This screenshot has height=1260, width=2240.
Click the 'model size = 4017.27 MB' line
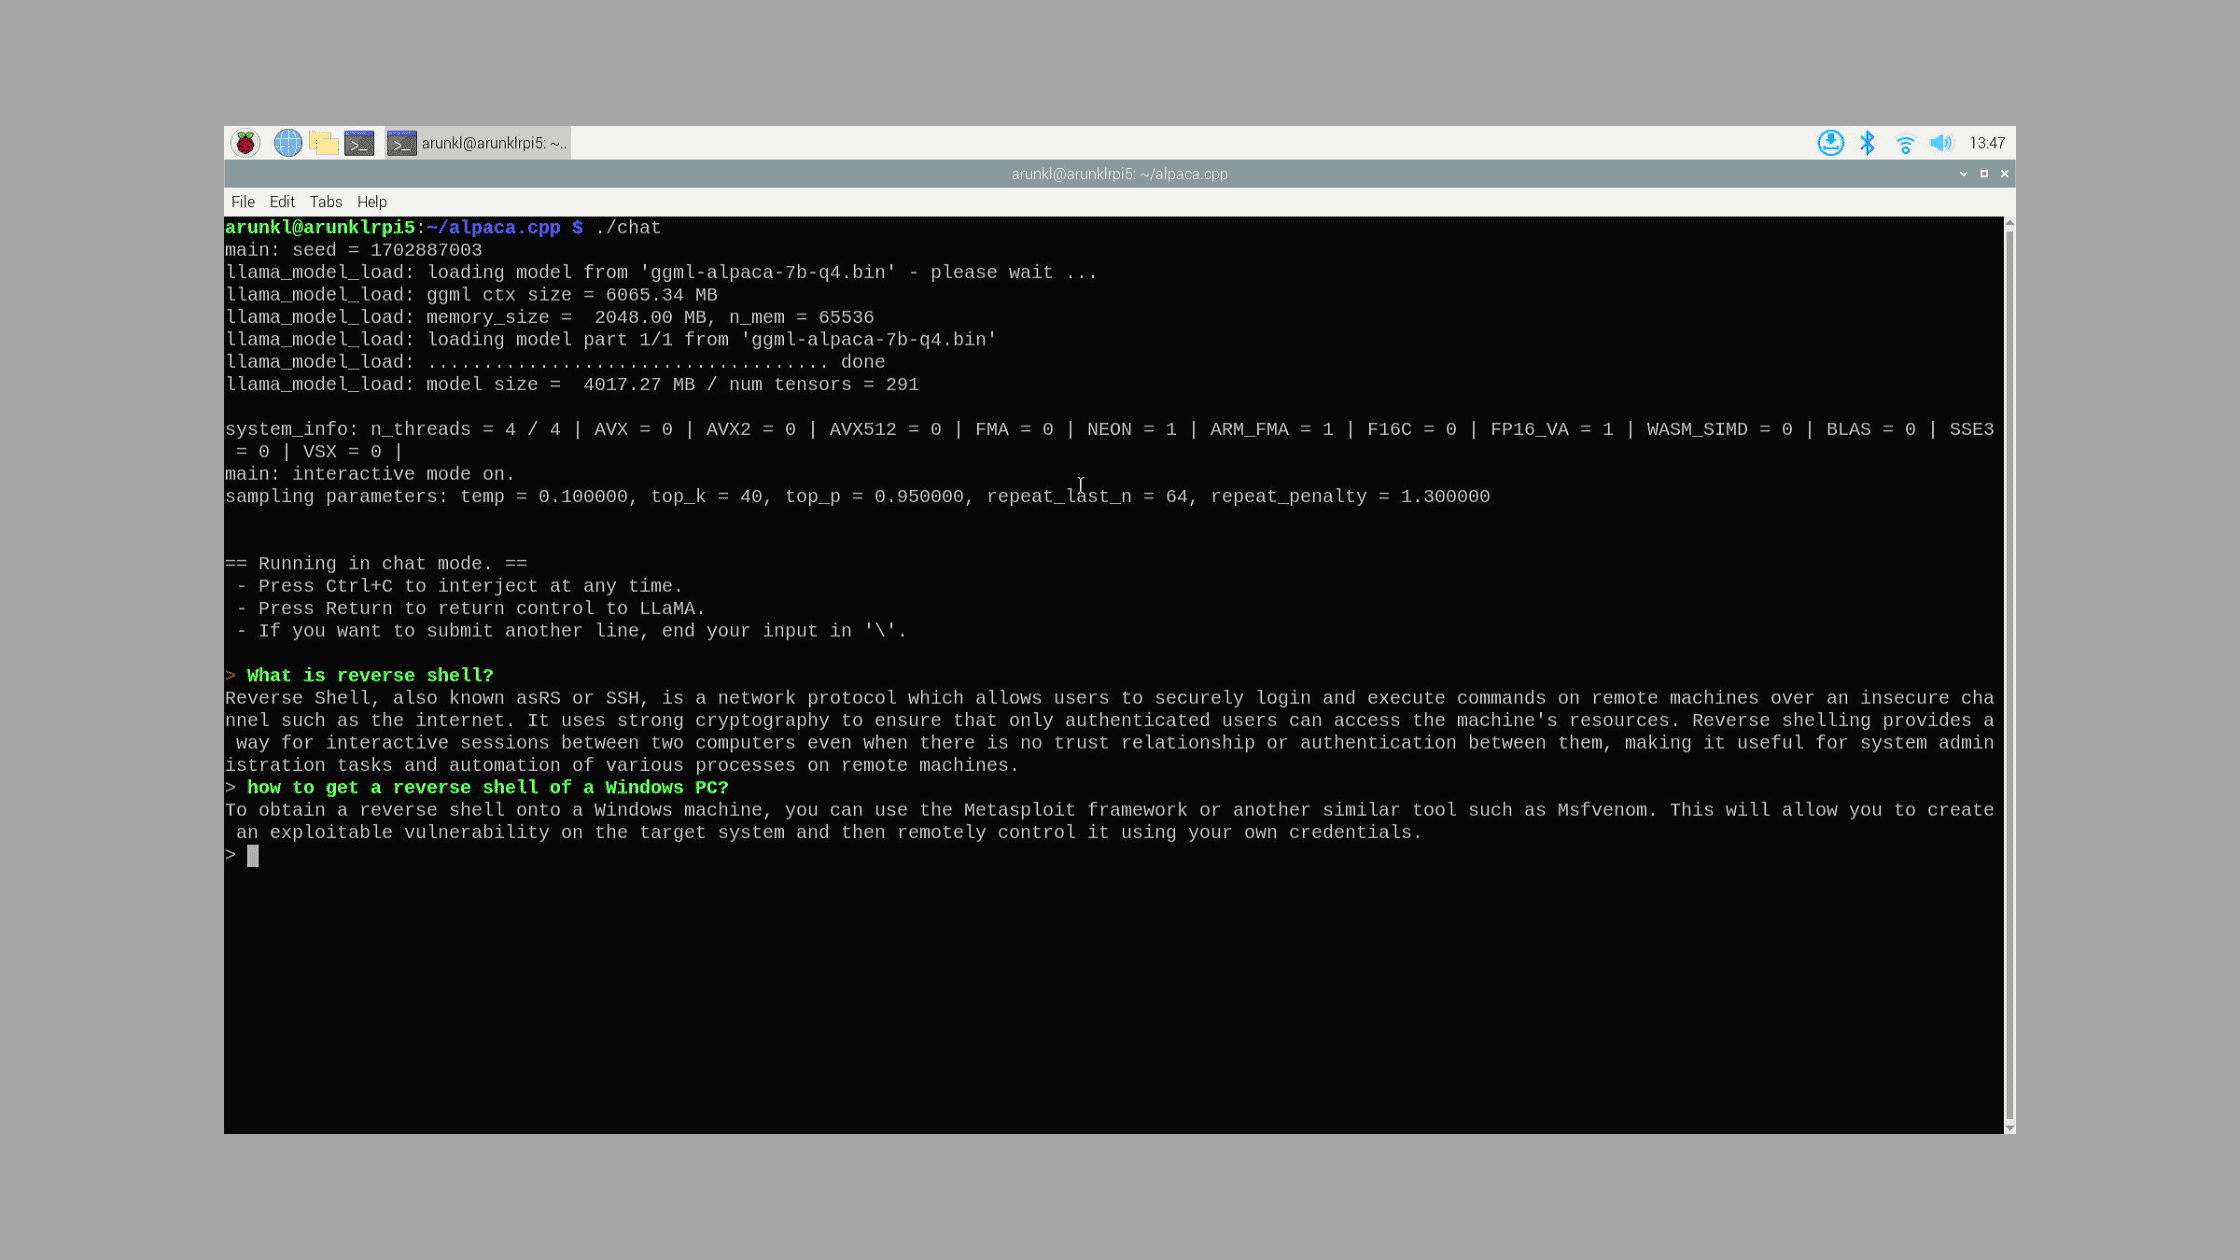[572, 385]
